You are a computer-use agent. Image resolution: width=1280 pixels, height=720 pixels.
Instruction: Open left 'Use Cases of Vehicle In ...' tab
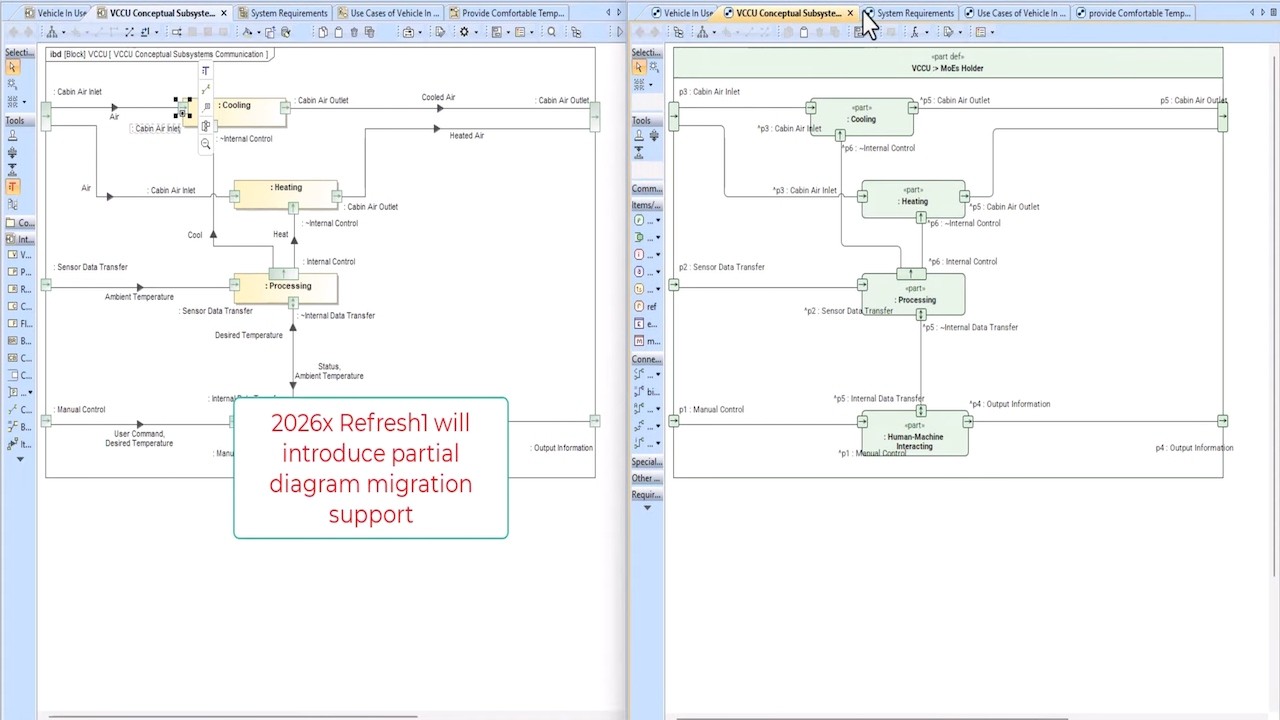pos(388,13)
